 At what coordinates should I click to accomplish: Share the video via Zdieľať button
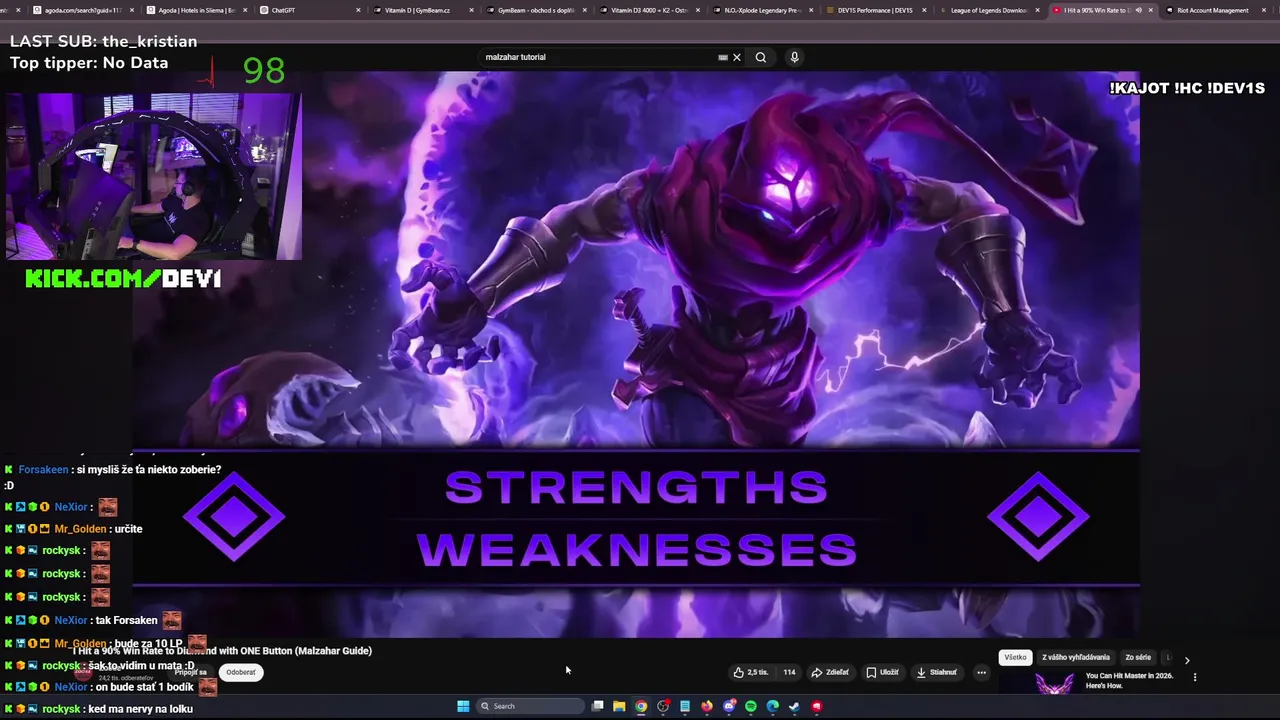[830, 672]
